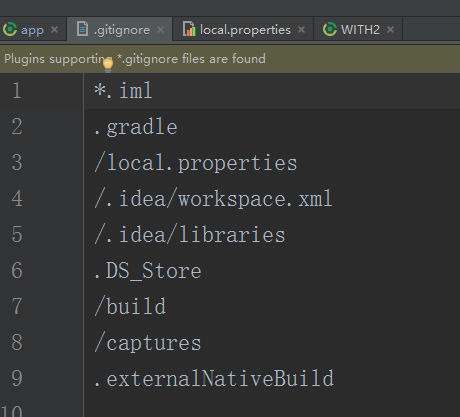Click line number 9 in the gutter

click(x=17, y=379)
